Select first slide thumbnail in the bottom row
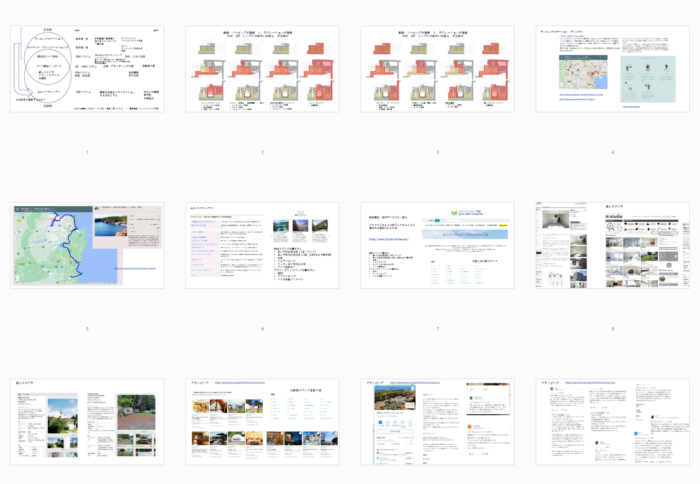 pos(87,421)
